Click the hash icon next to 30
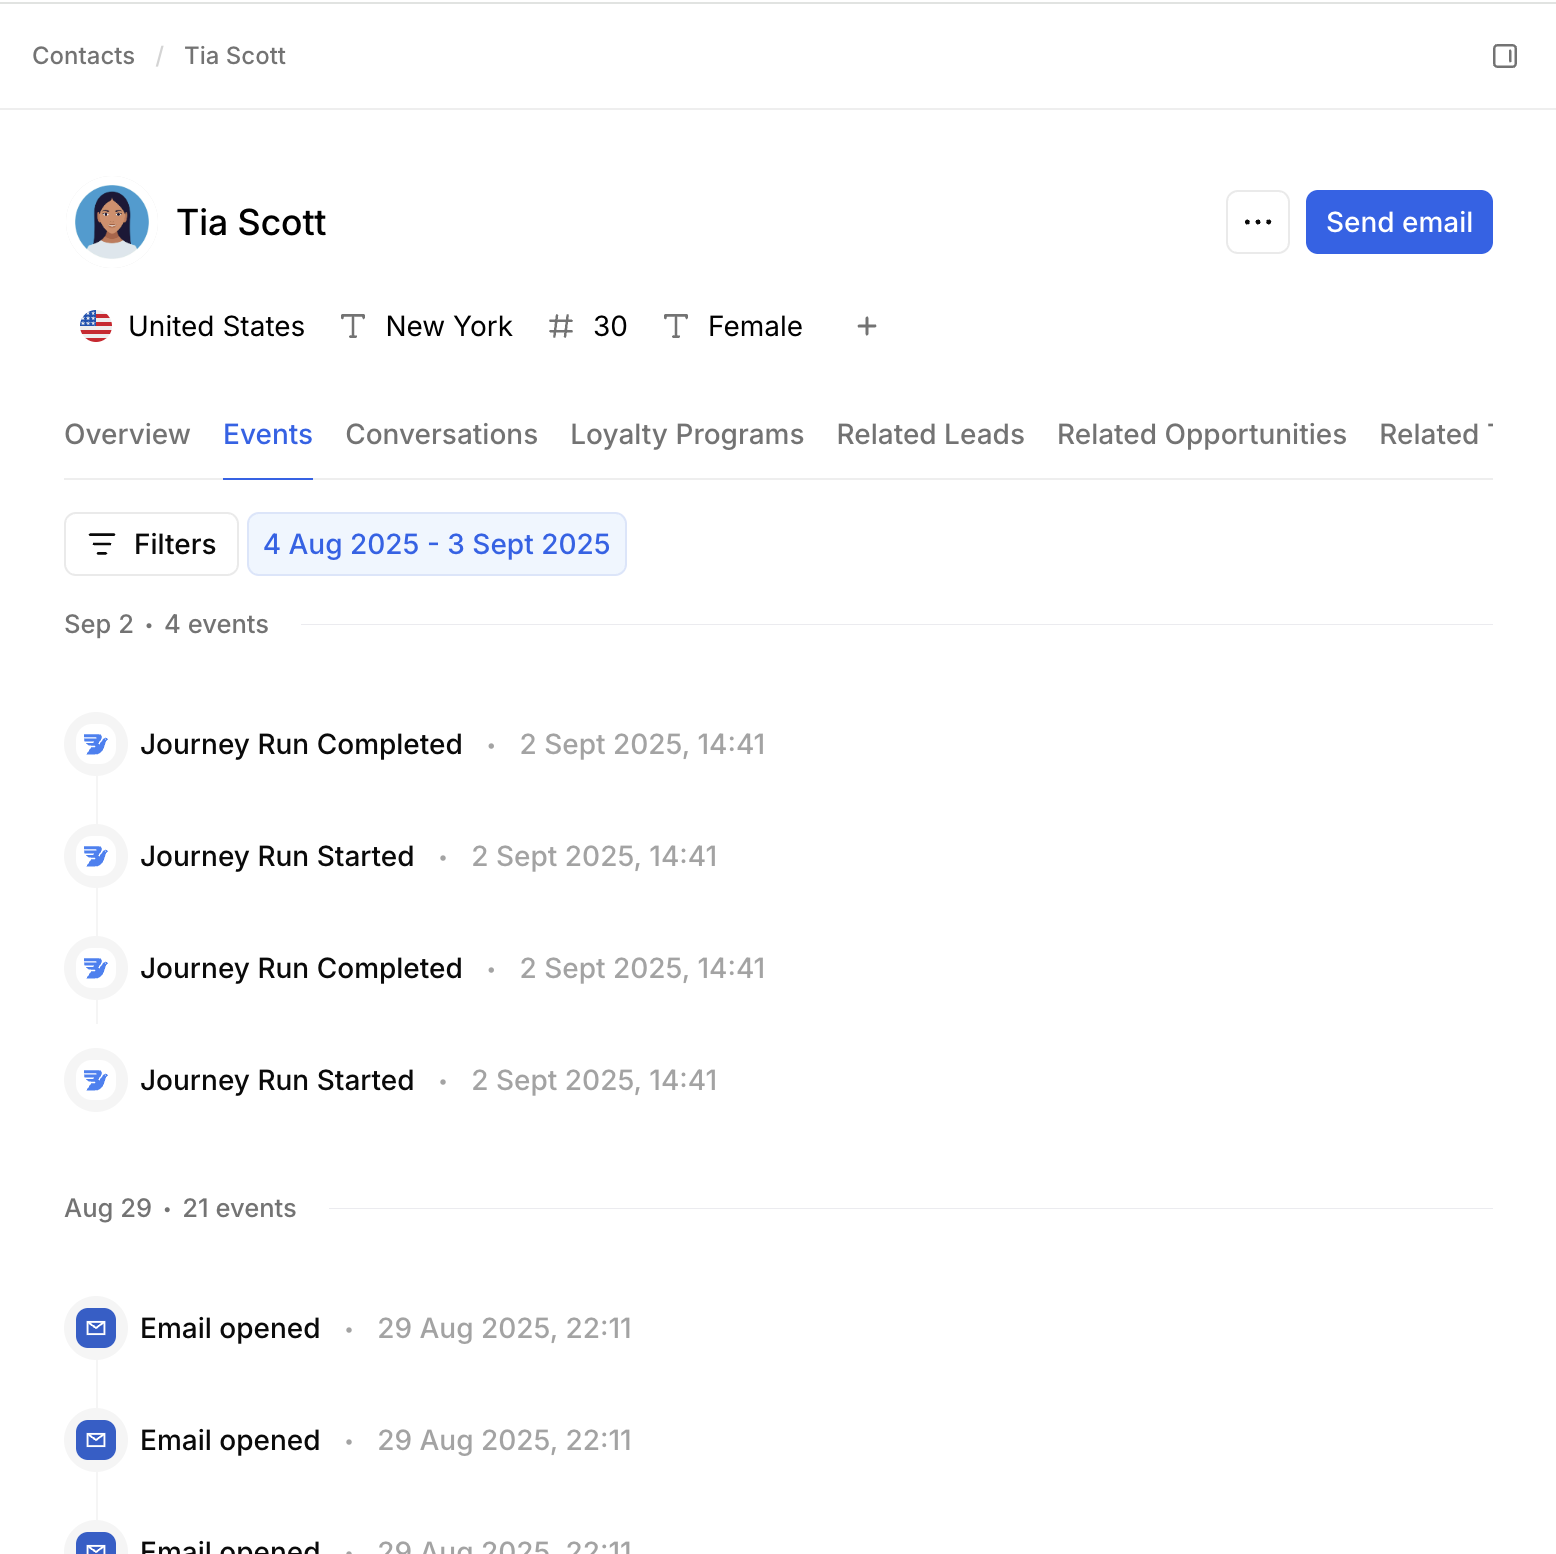Screen dimensions: 1556x1554 tap(561, 326)
